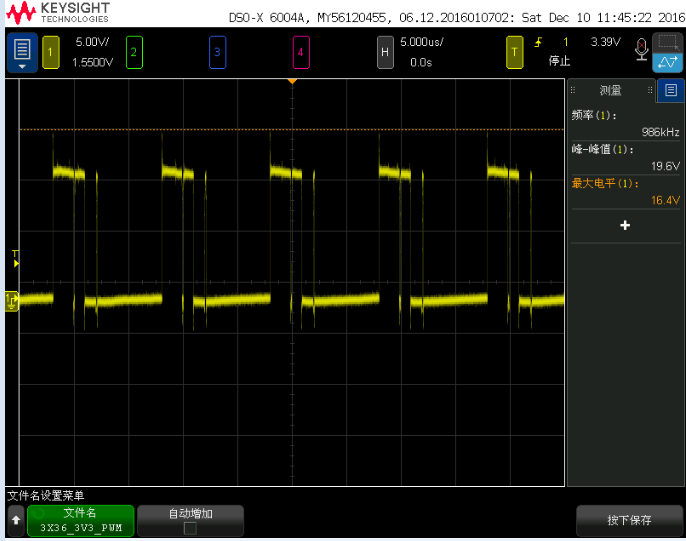The image size is (686, 541).
Task: Open the main menu dropdown icon
Action: 22,52
